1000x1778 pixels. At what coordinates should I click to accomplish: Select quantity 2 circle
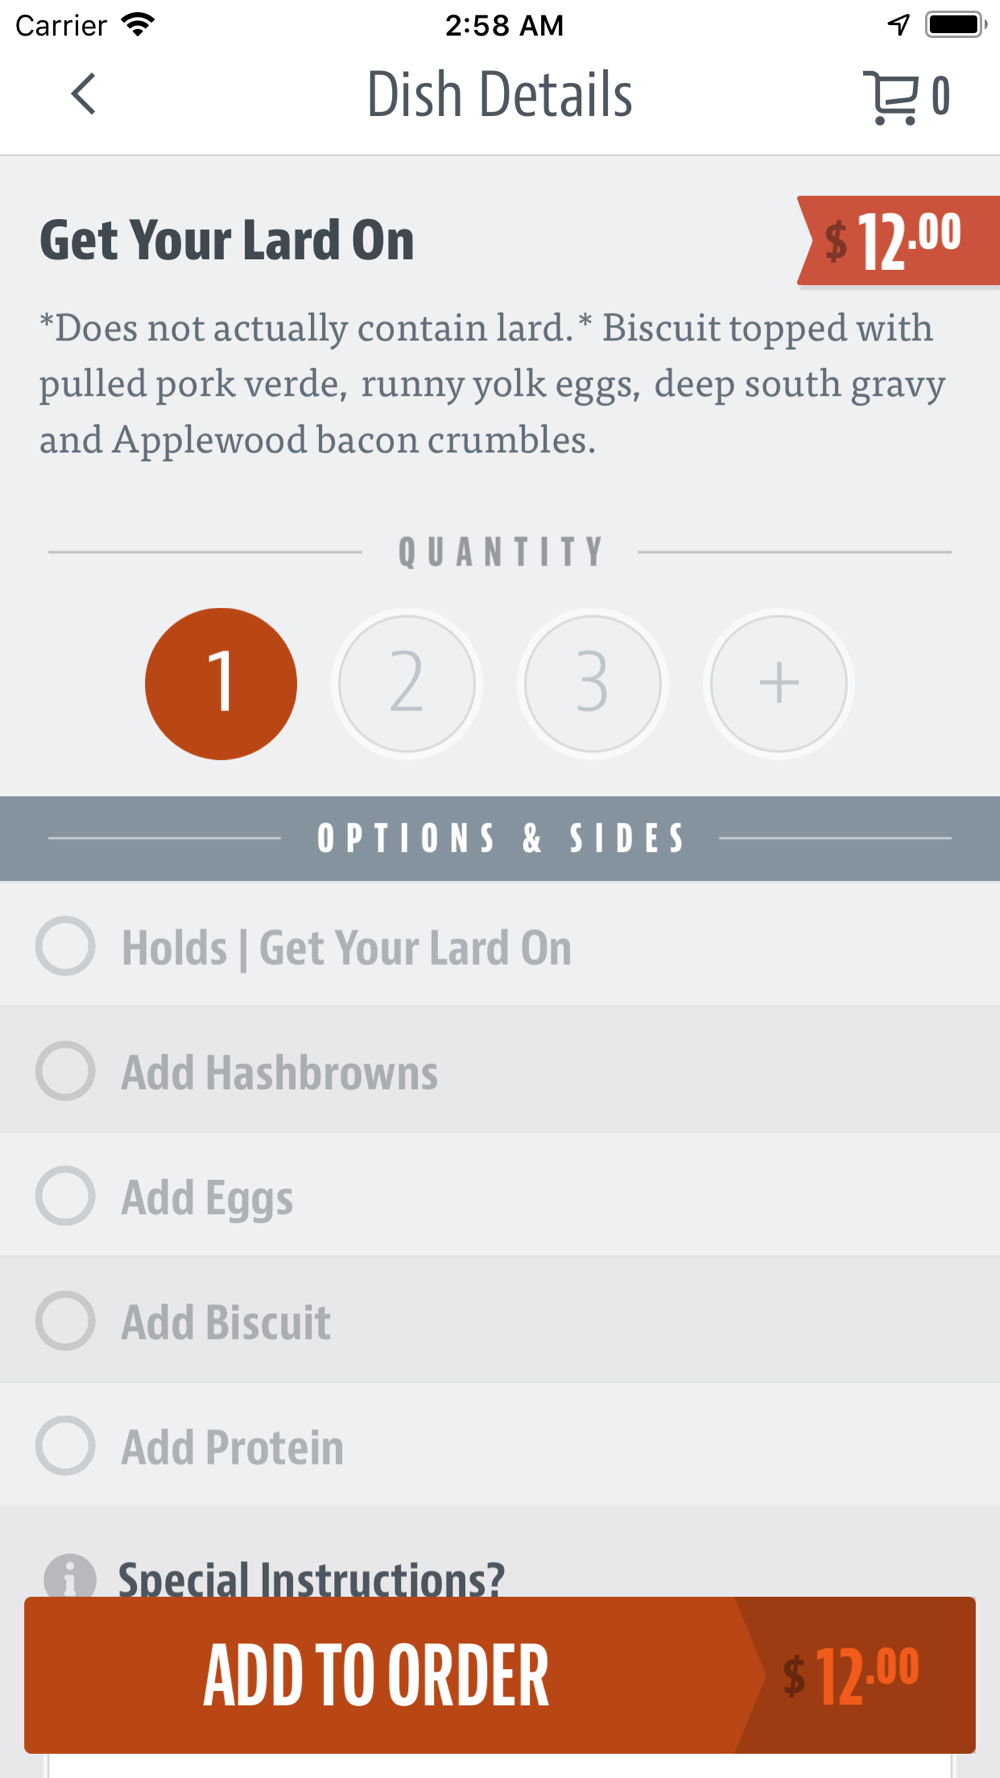click(407, 684)
